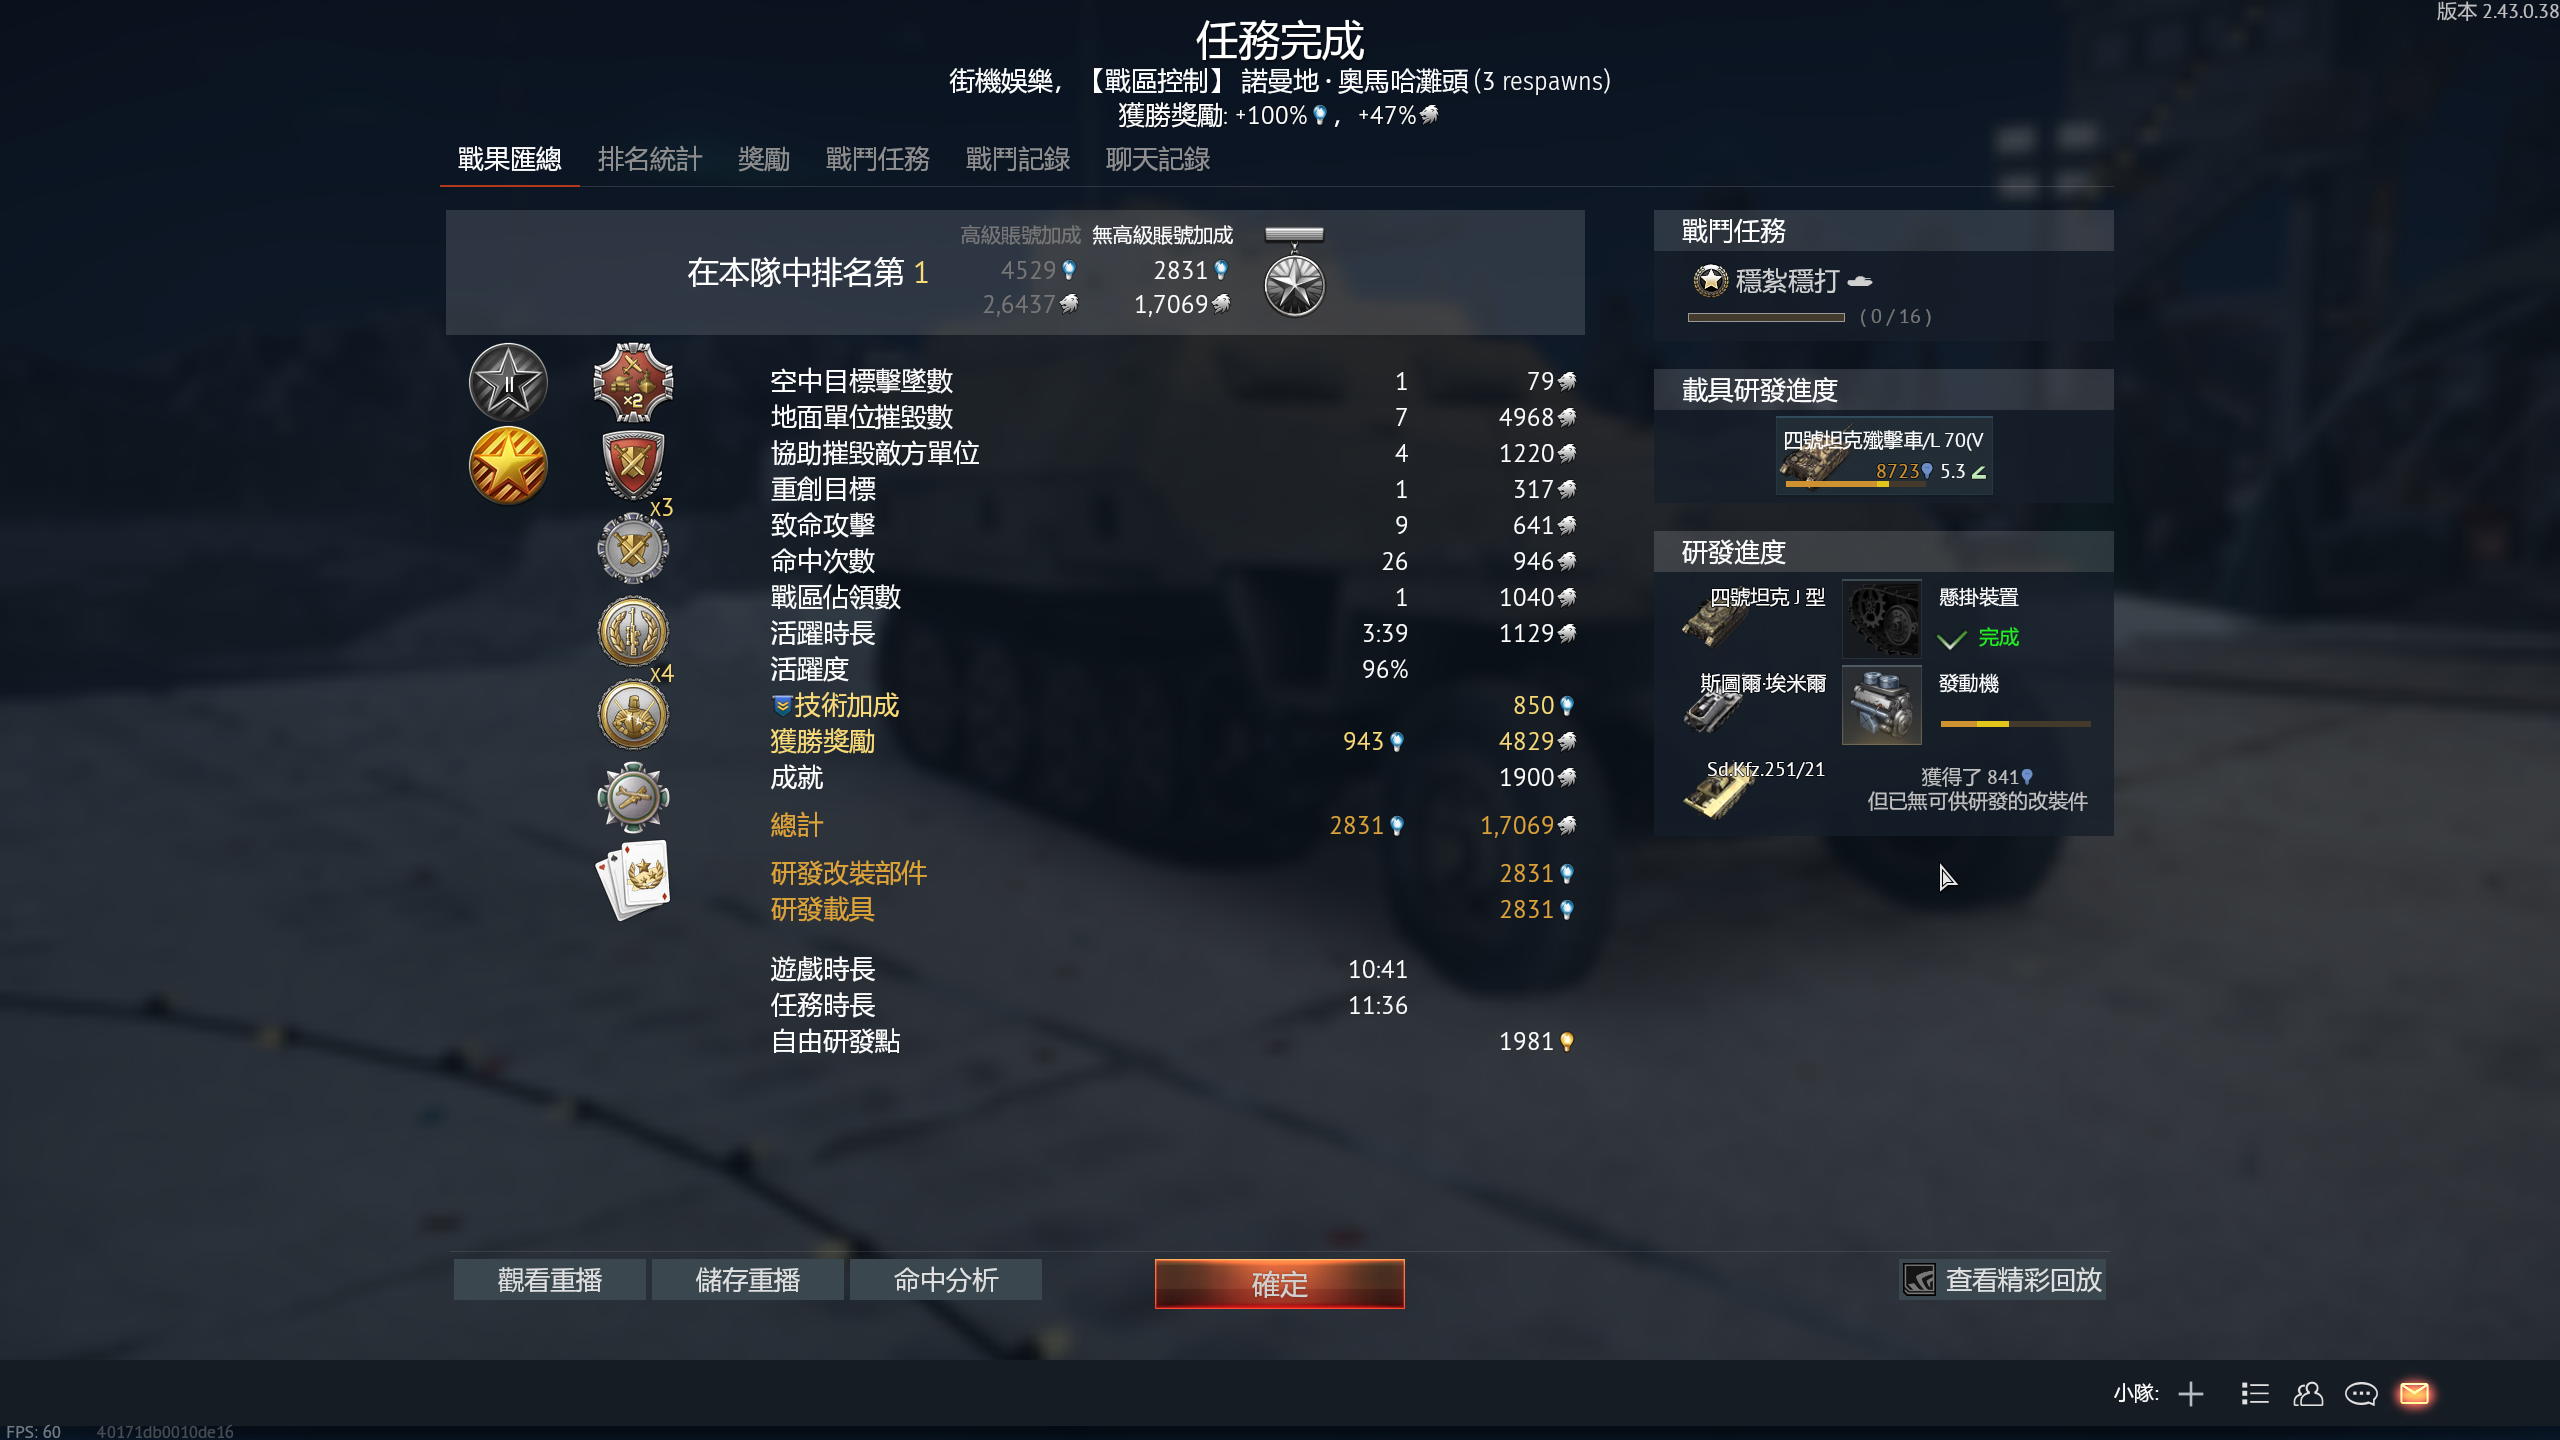2560x1440 pixels.
Task: Open the squad list icon
Action: coord(2255,1393)
